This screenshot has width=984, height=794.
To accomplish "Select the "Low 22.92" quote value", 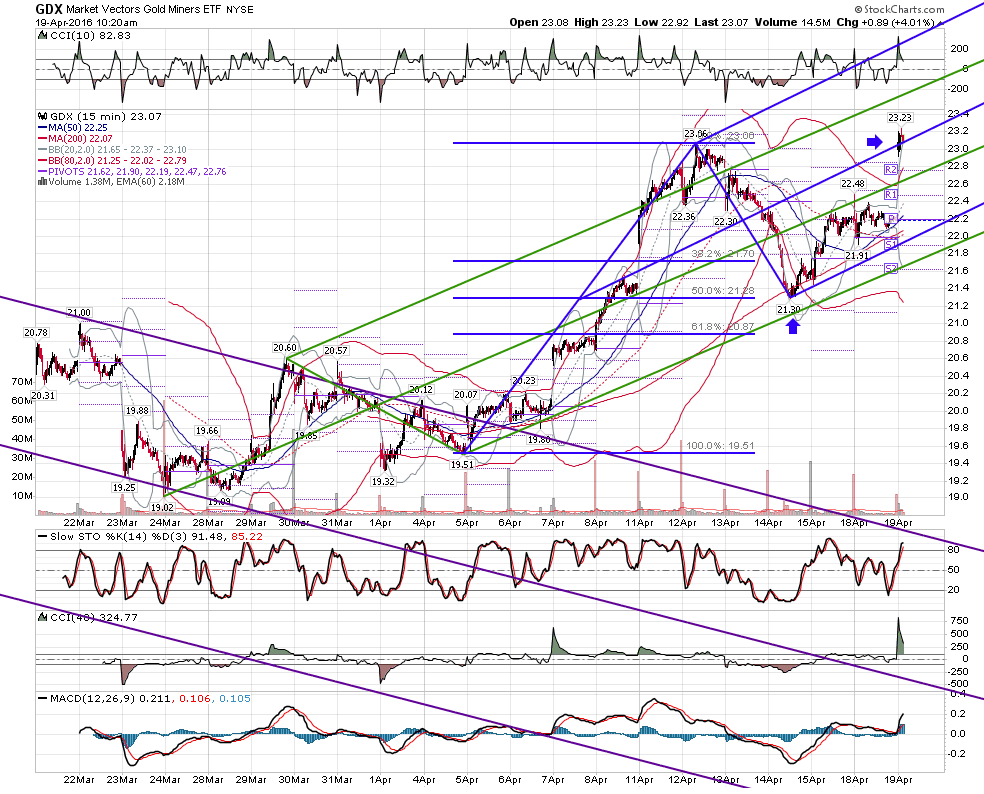I will [660, 23].
